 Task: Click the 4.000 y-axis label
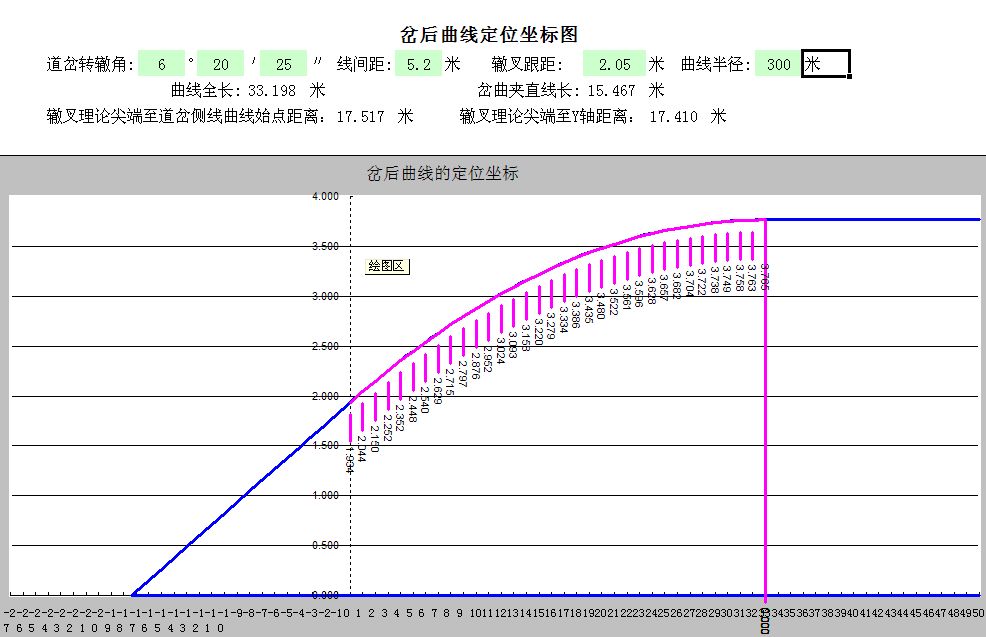point(325,196)
